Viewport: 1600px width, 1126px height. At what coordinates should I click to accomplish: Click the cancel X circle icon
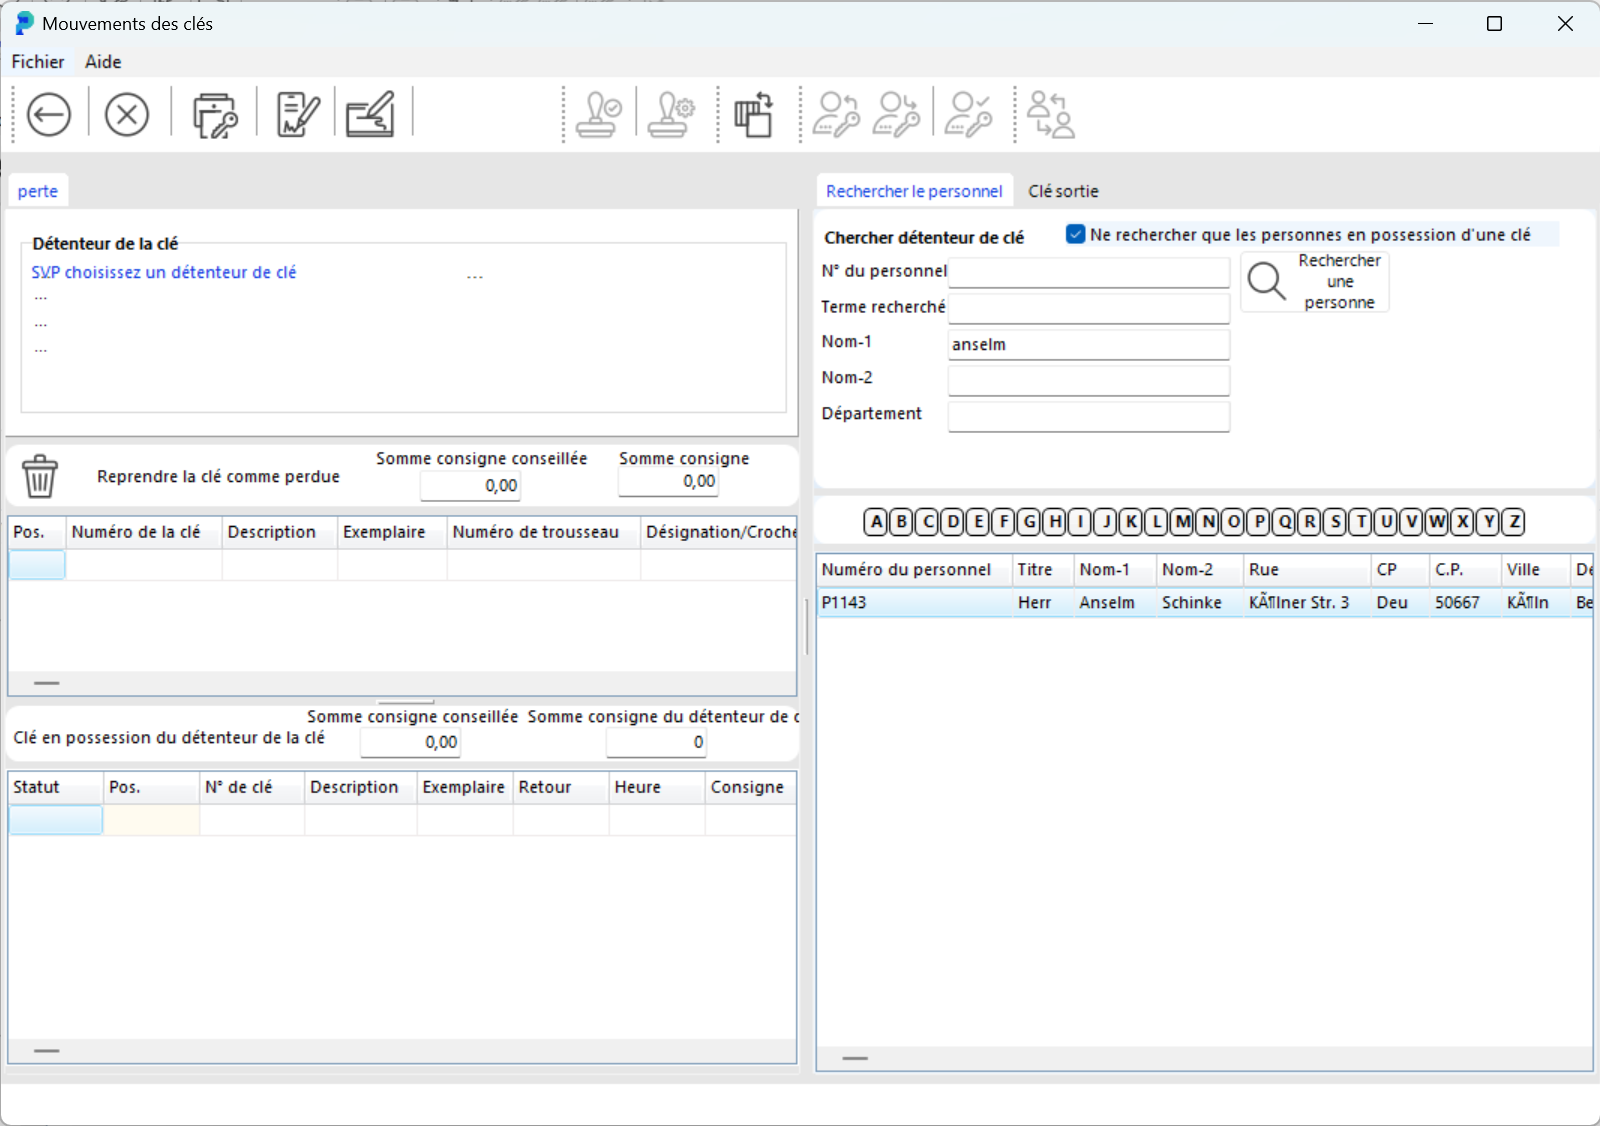127,115
